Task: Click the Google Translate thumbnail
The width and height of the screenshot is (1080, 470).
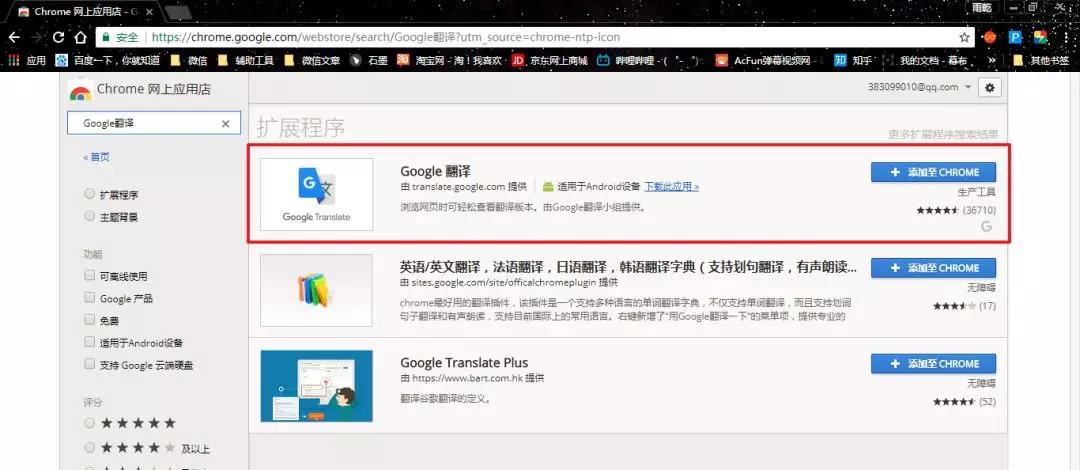Action: tap(317, 194)
